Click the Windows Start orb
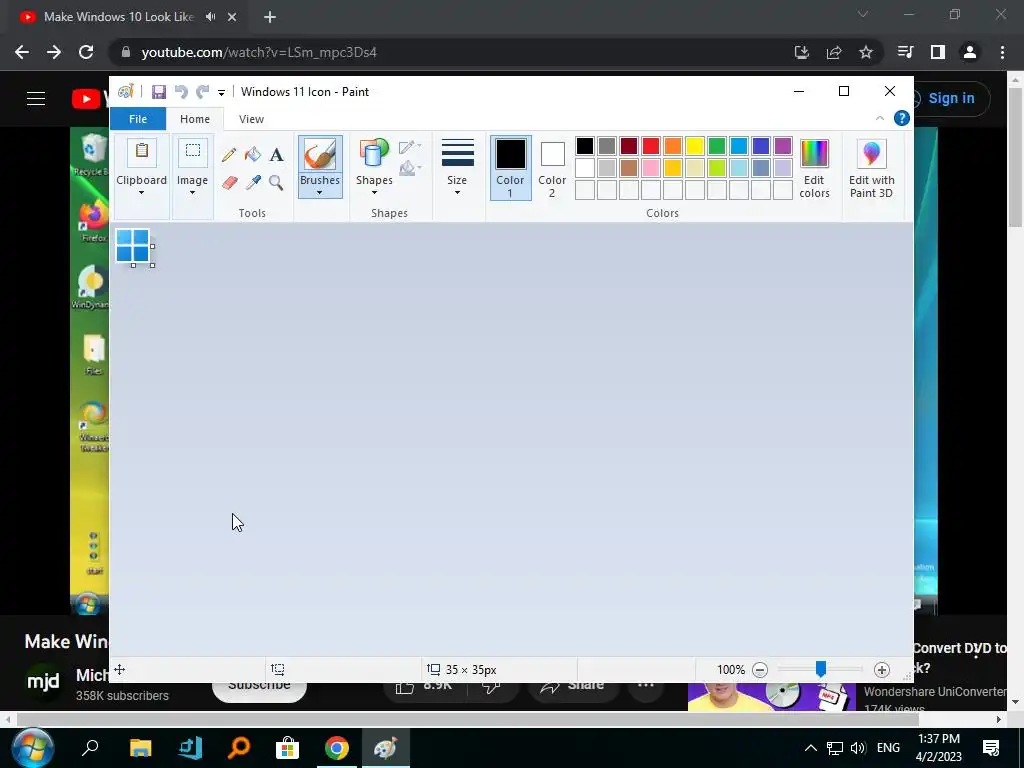1024x768 pixels. [31, 748]
